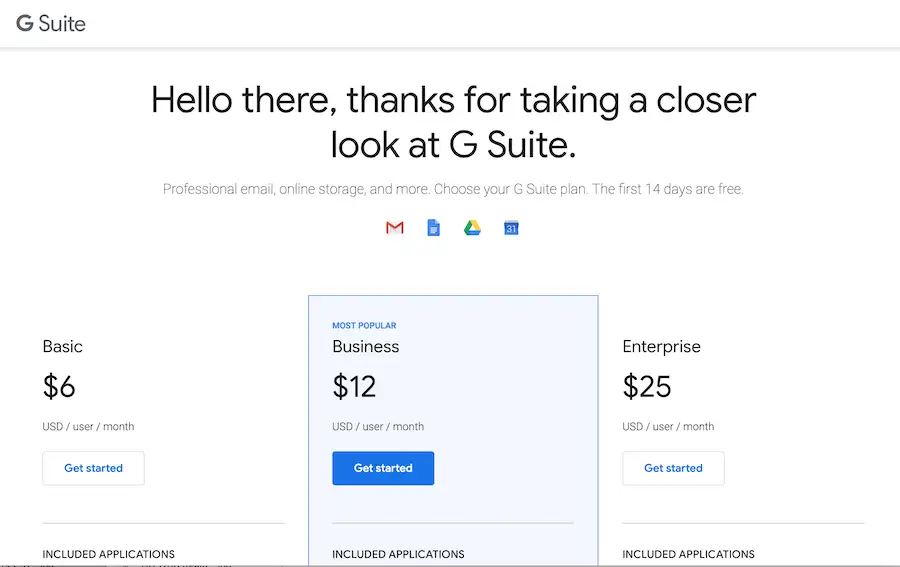Select the Enterprise plan title
The height and width of the screenshot is (567, 900).
pos(661,347)
